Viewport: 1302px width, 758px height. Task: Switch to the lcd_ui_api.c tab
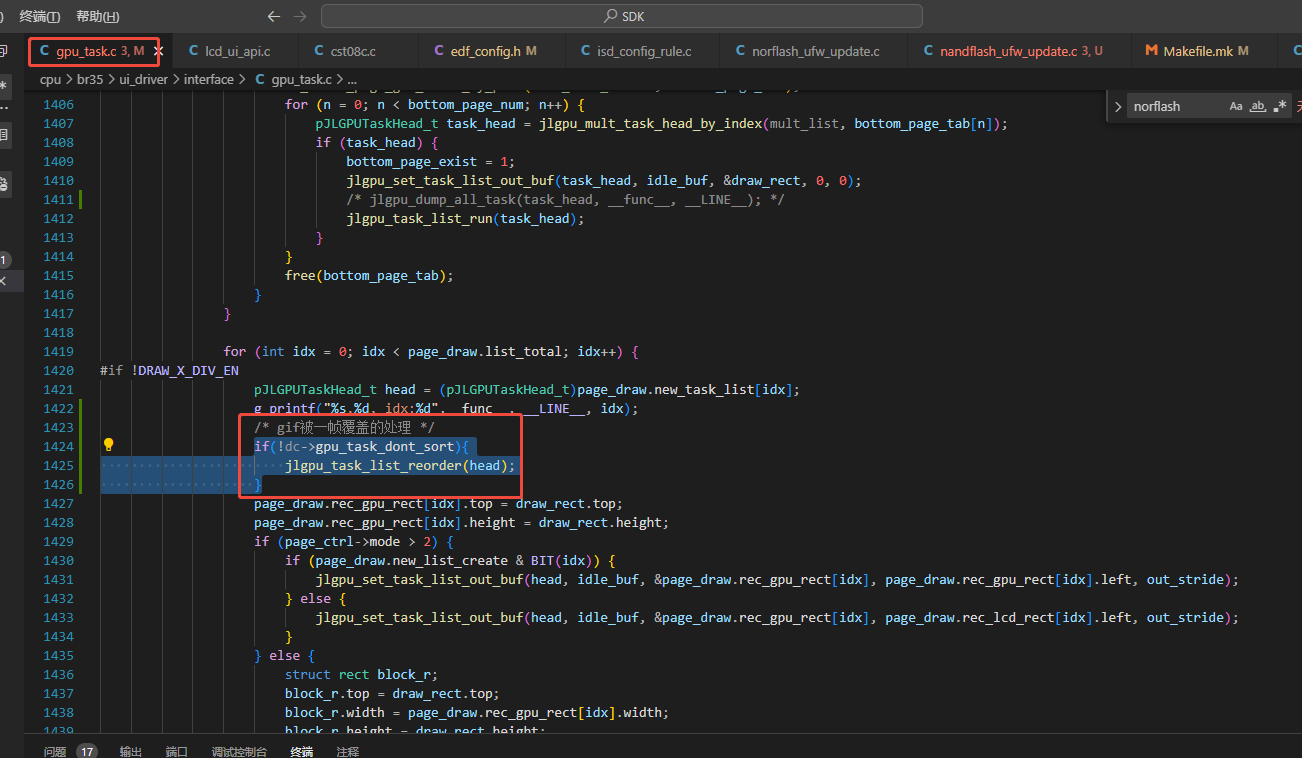click(229, 50)
